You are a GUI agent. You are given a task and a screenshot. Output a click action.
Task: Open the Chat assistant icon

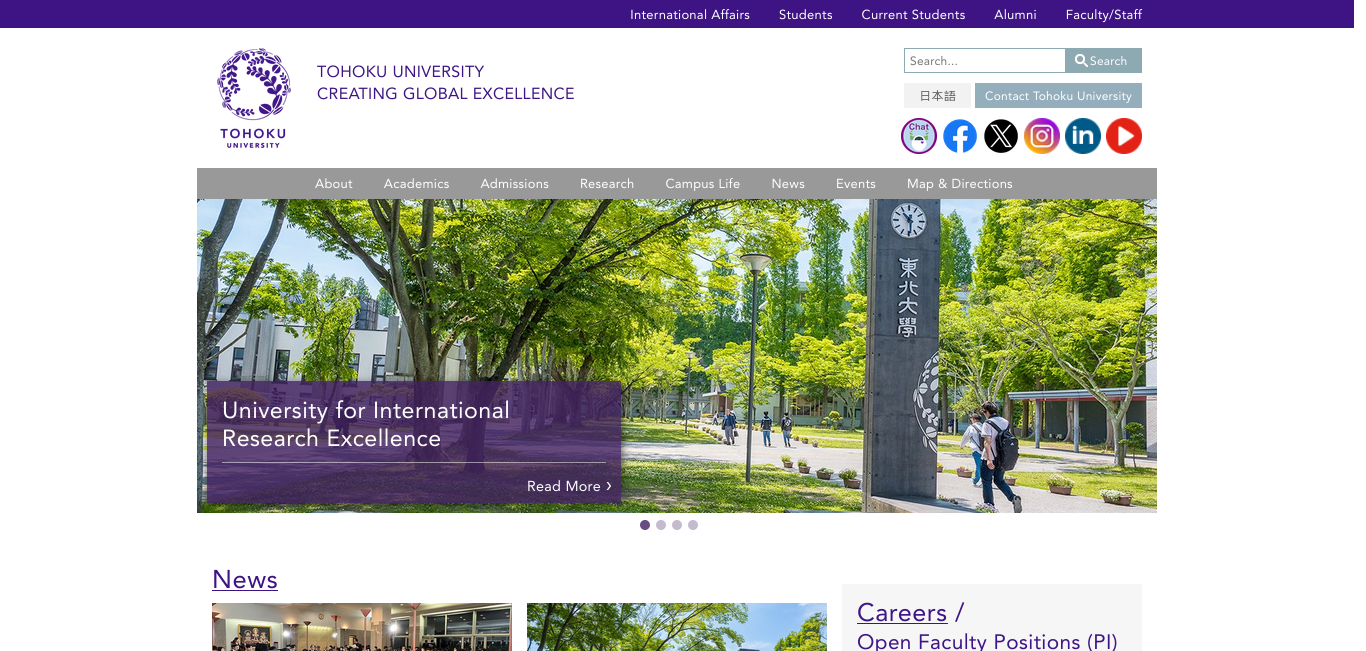919,136
